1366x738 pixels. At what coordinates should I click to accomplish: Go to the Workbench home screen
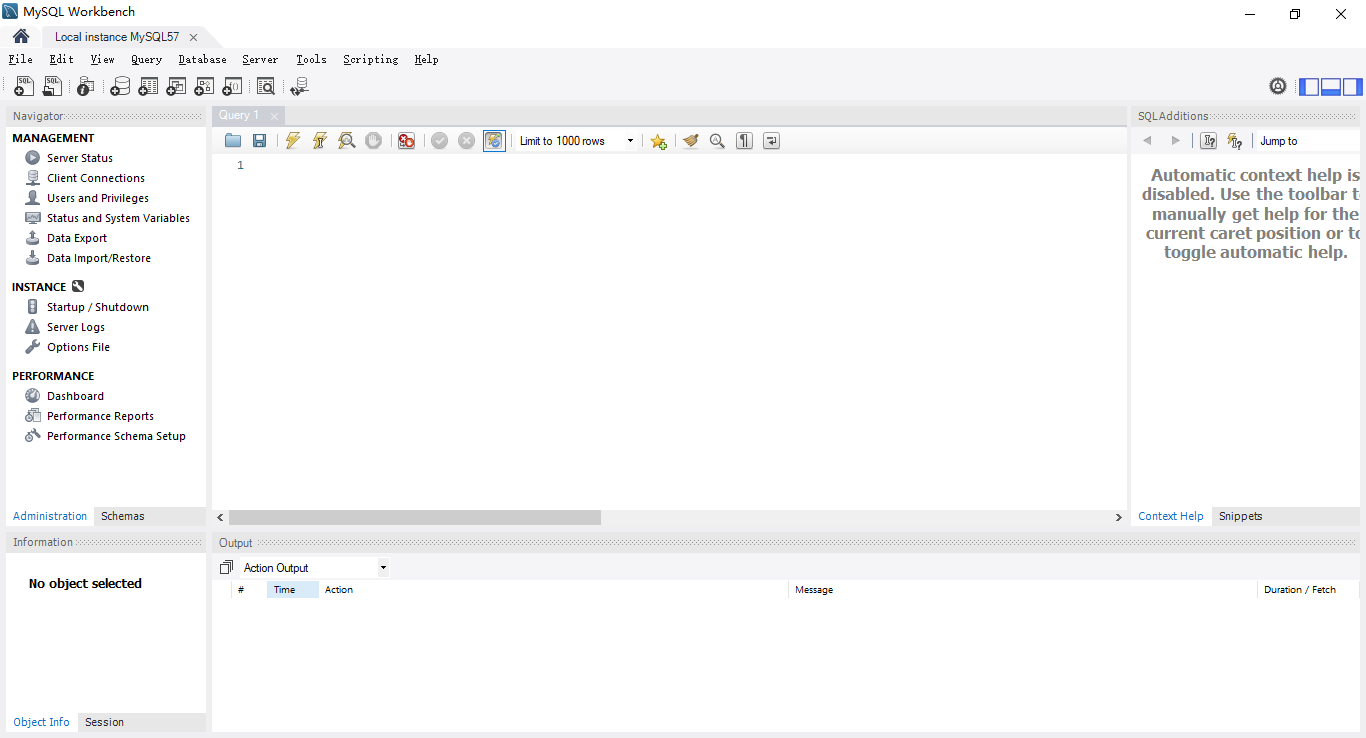click(x=21, y=37)
